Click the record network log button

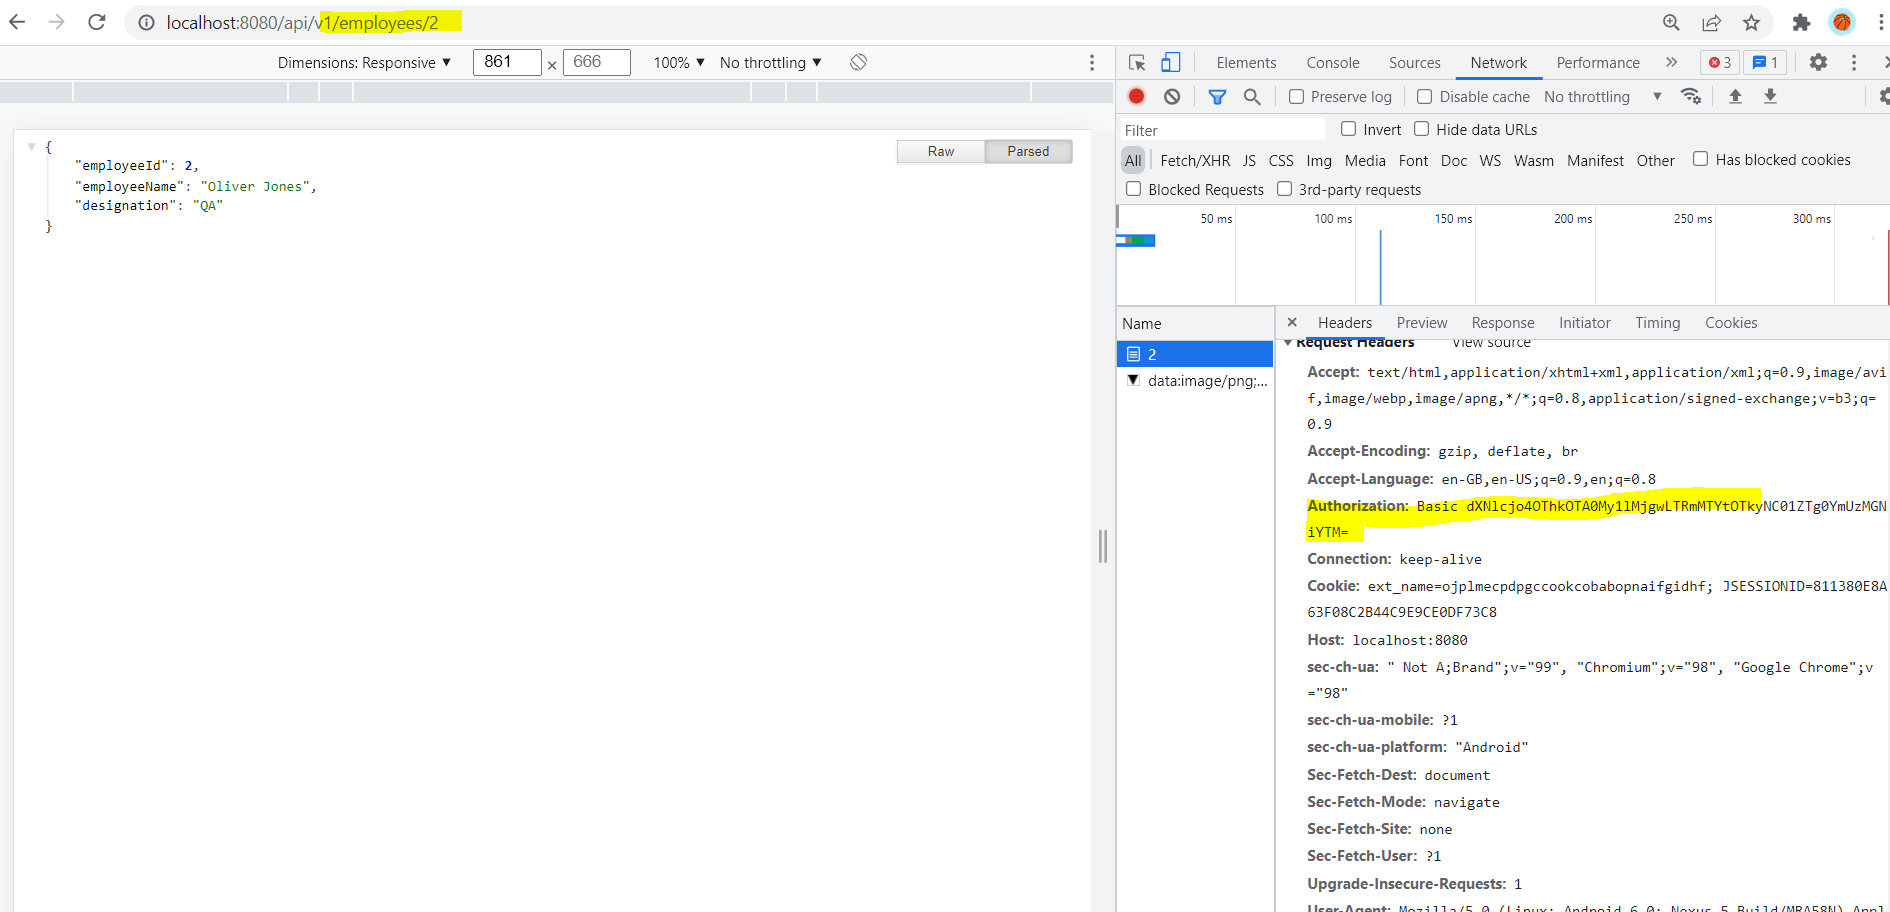[1136, 96]
